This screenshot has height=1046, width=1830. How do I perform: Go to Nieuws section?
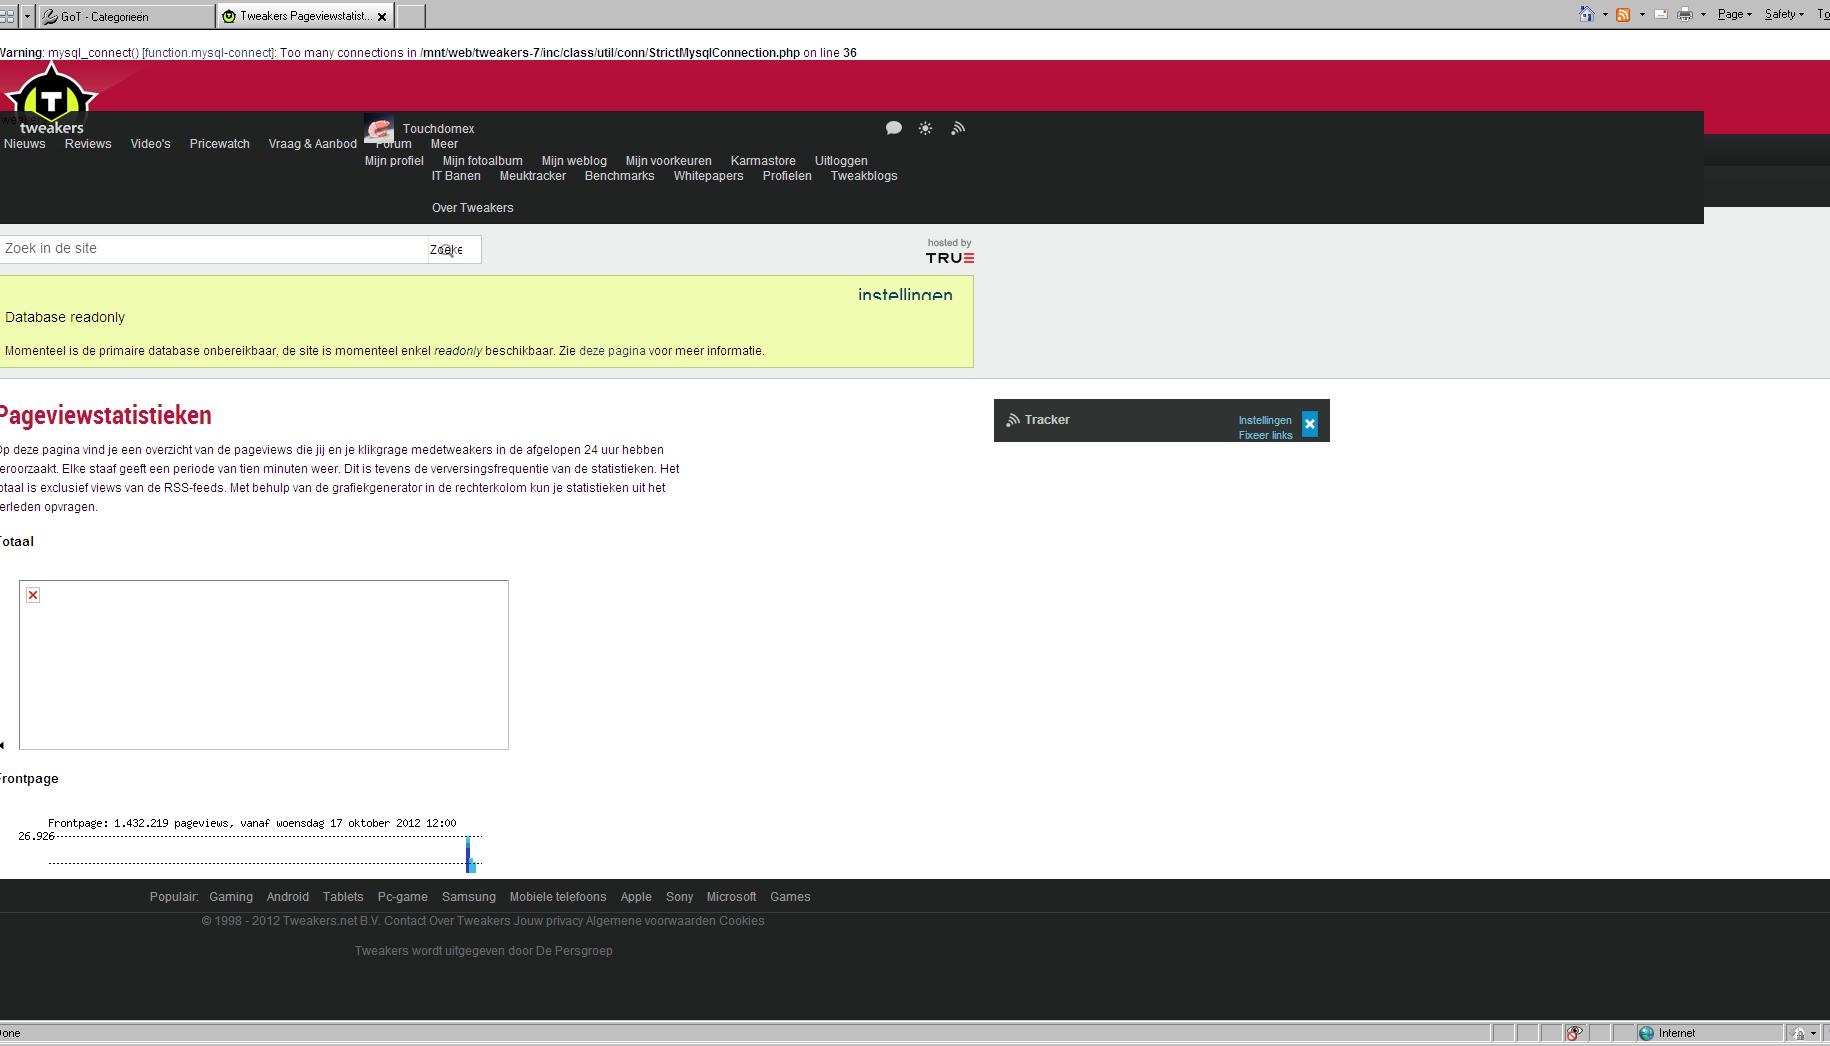point(25,144)
